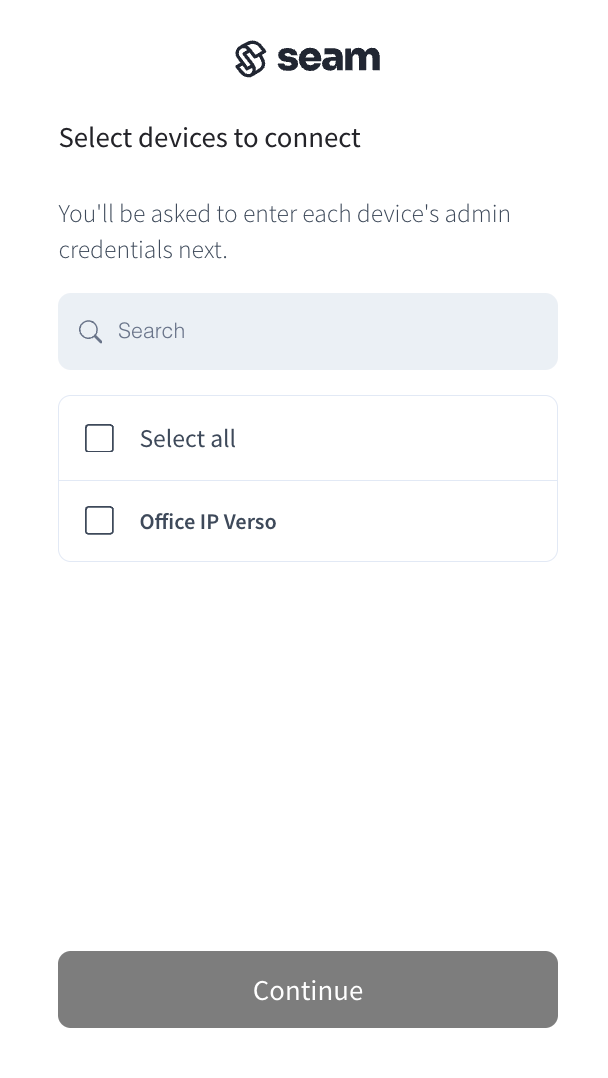
Task: Select the Select all list row
Action: (307, 439)
